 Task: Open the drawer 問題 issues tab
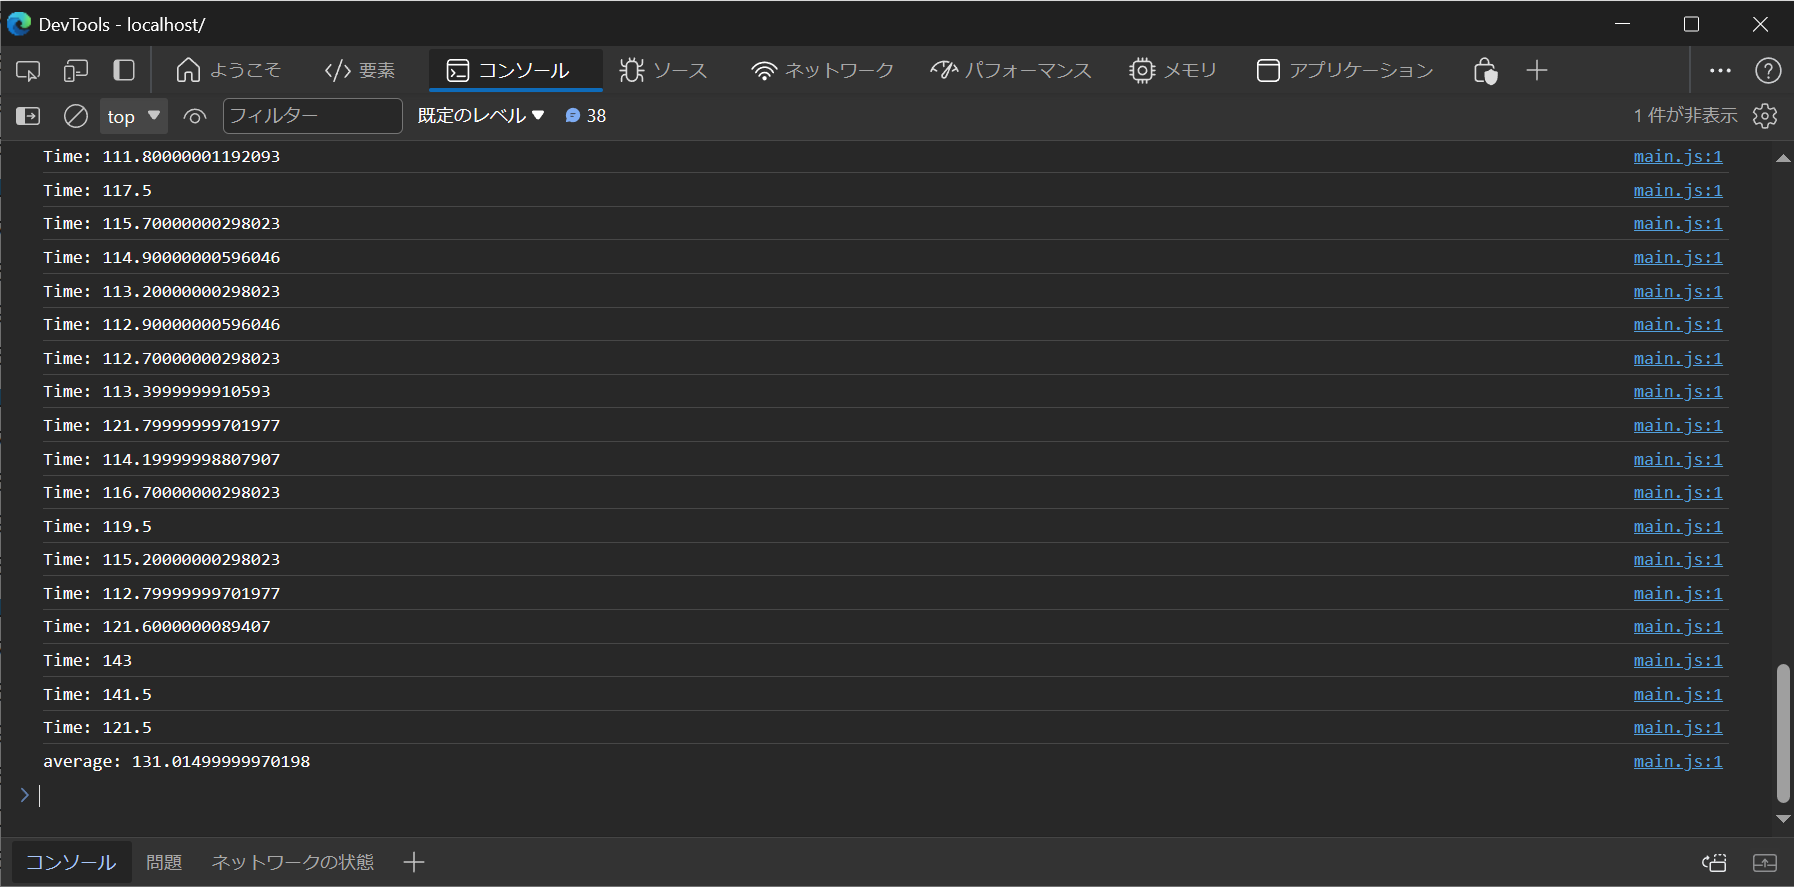click(164, 862)
